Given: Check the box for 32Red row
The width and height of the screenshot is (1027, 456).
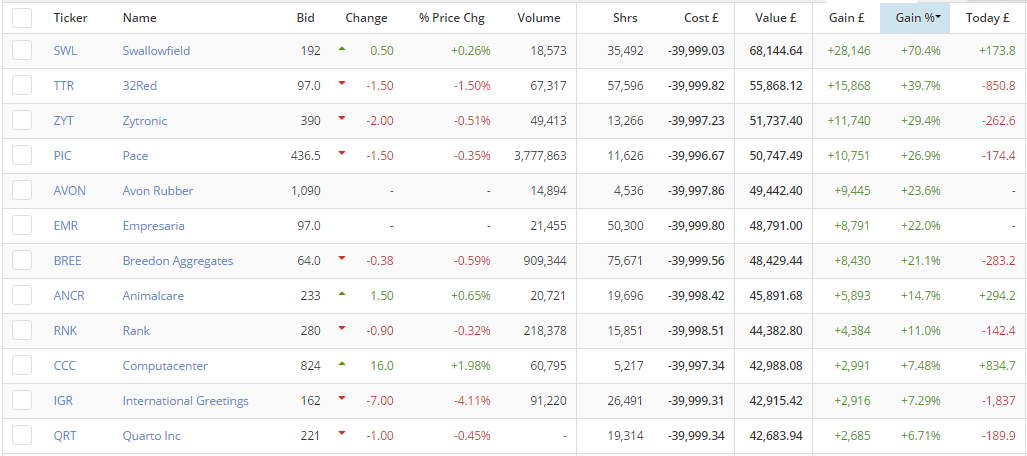Looking at the screenshot, I should point(22,85).
